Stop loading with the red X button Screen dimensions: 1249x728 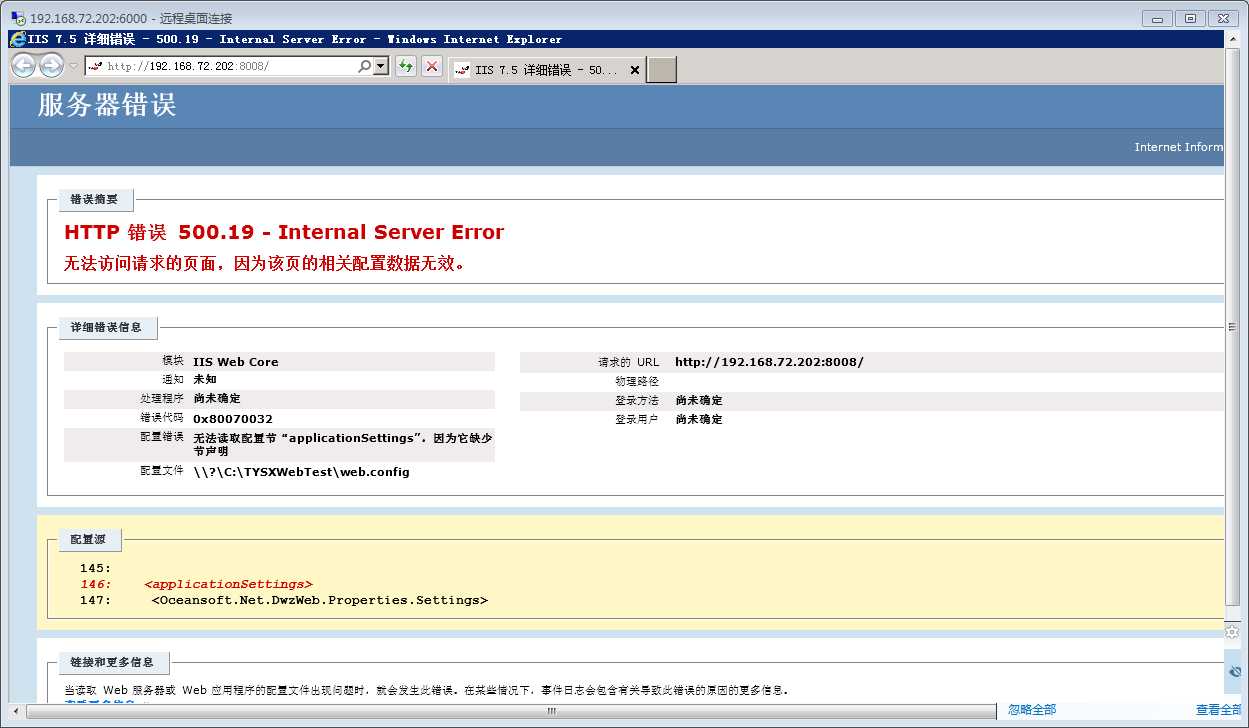(x=432, y=67)
